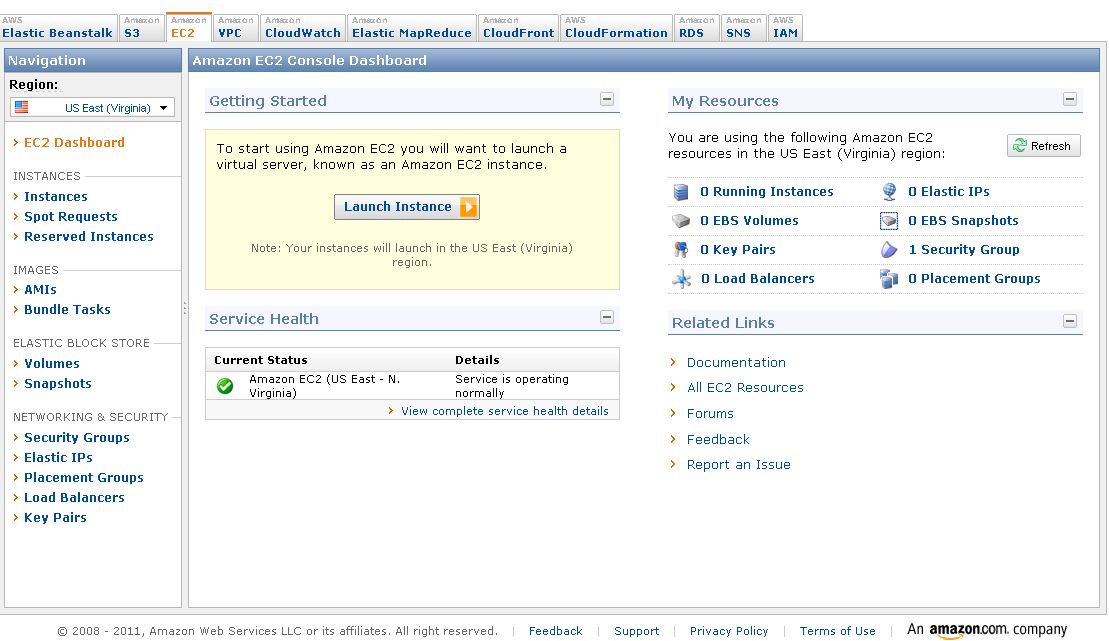Click the US flag icon in Region selector

coord(22,107)
